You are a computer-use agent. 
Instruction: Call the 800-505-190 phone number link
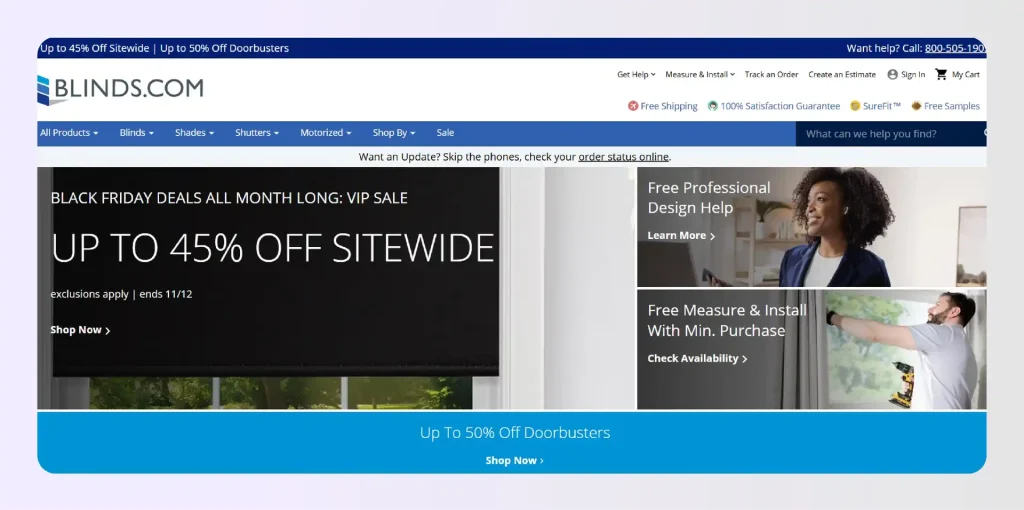(x=954, y=48)
